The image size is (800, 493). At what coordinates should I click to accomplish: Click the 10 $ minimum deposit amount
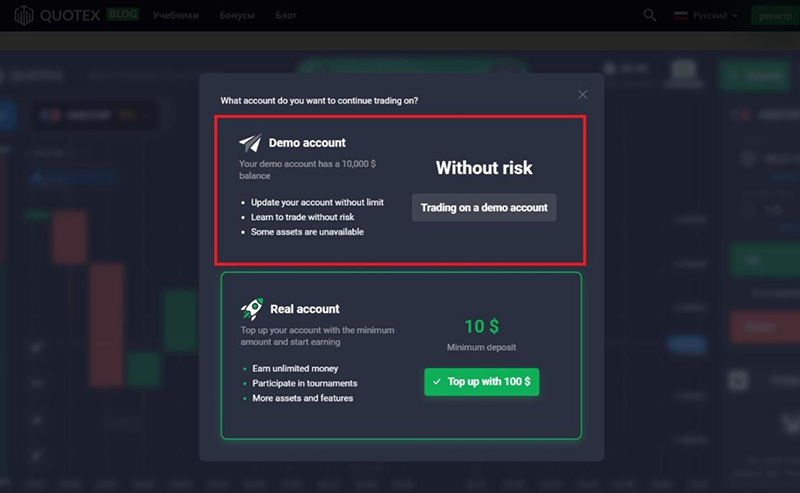click(x=482, y=326)
